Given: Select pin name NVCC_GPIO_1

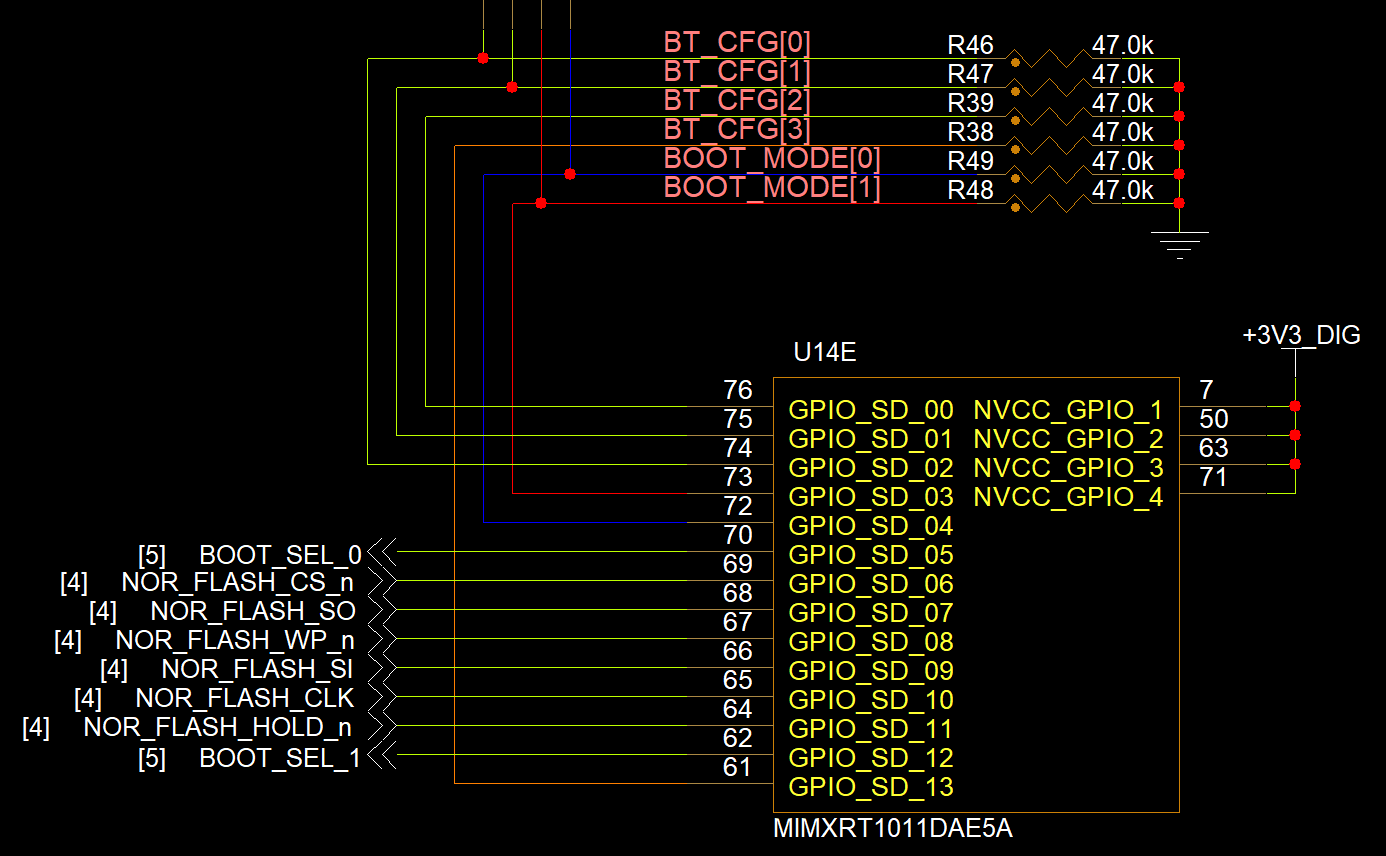Looking at the screenshot, I should (1069, 410).
